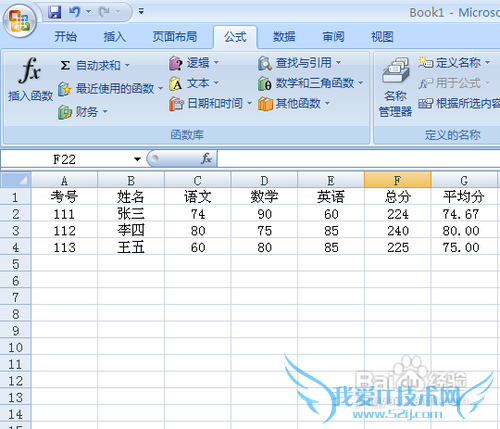The image size is (500, 429).
Task: Open the Office button menu
Action: point(20,21)
